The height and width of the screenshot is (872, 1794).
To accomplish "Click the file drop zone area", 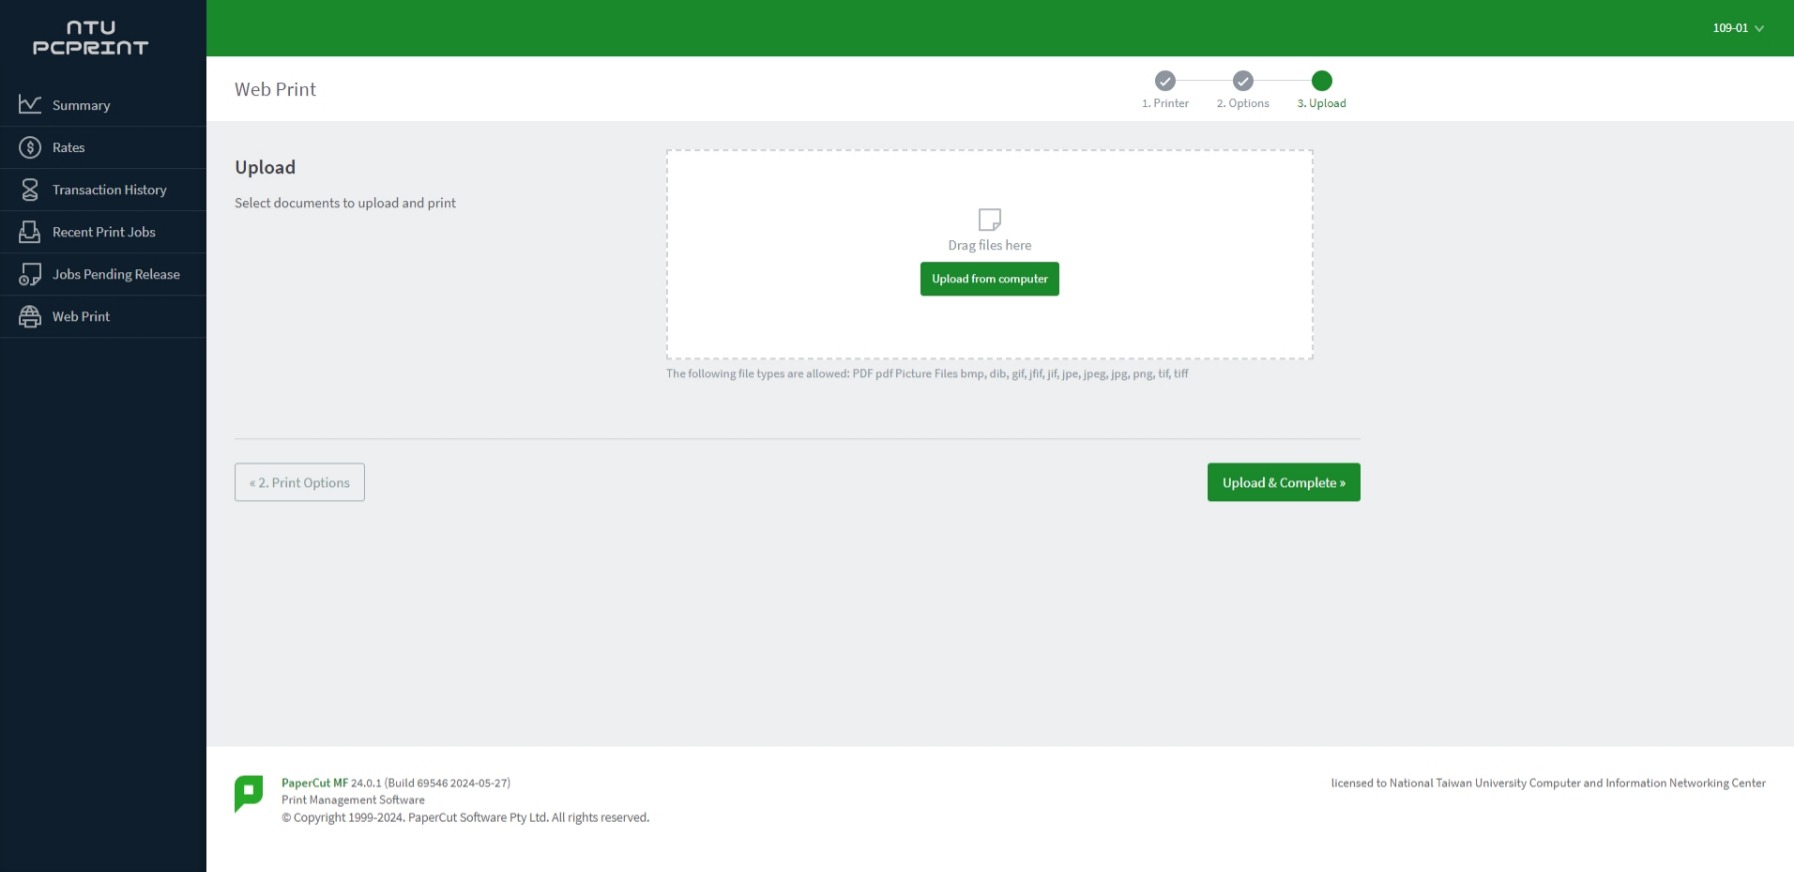I will click(x=990, y=254).
